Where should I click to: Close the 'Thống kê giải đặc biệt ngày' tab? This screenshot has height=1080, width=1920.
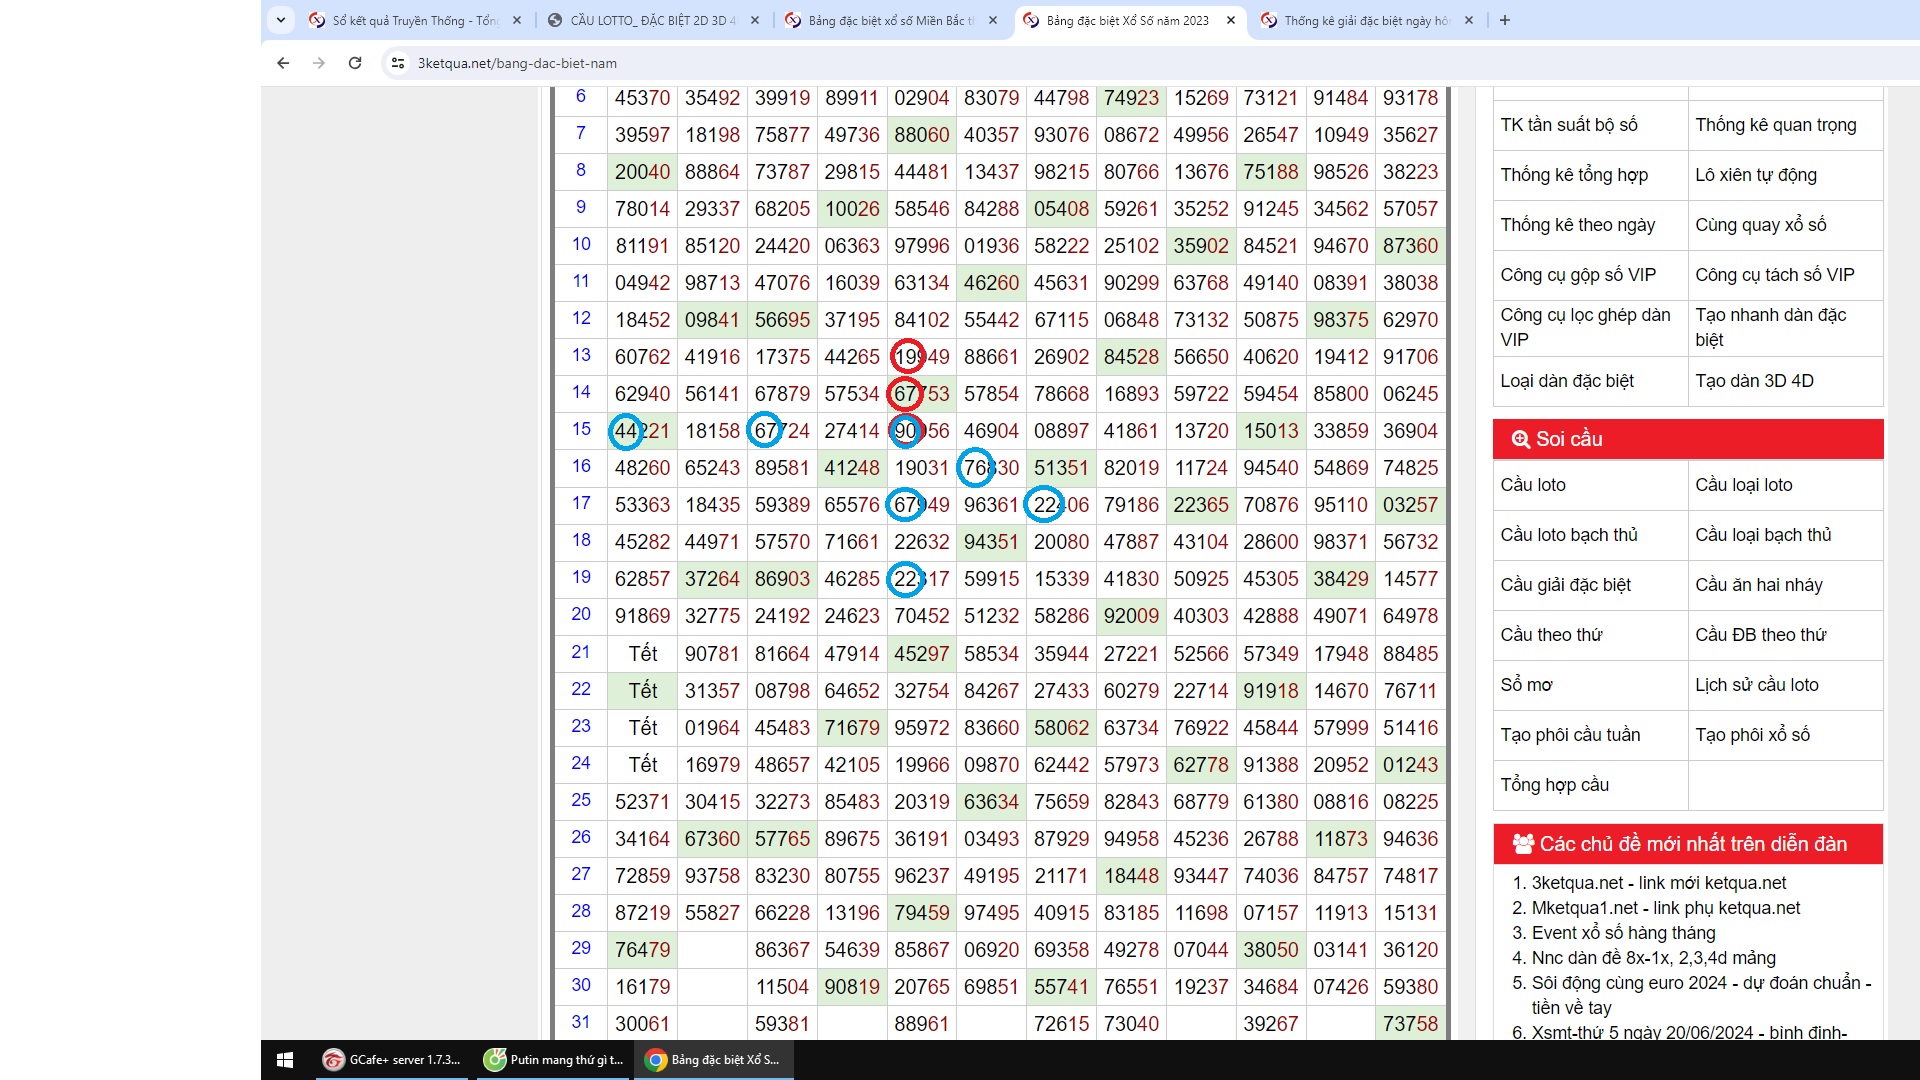pyautogui.click(x=1469, y=20)
